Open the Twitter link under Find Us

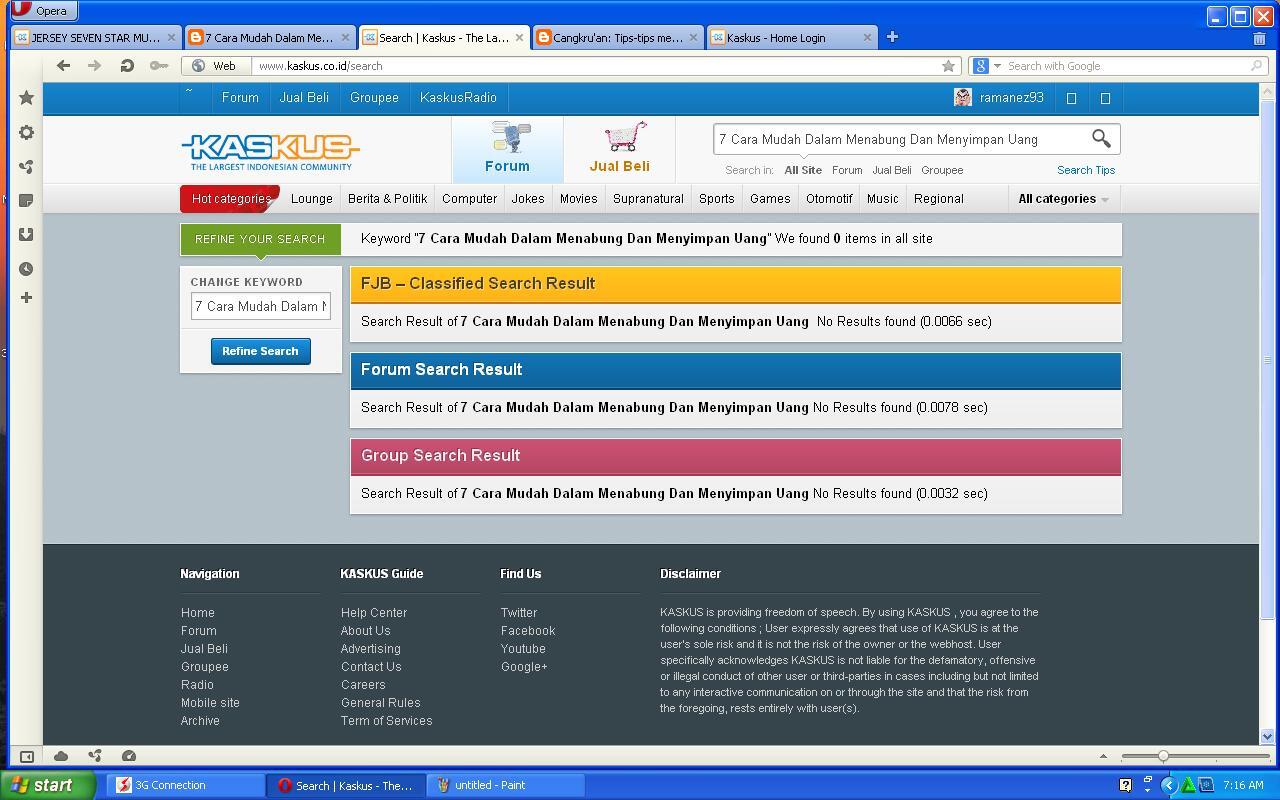[x=519, y=613]
